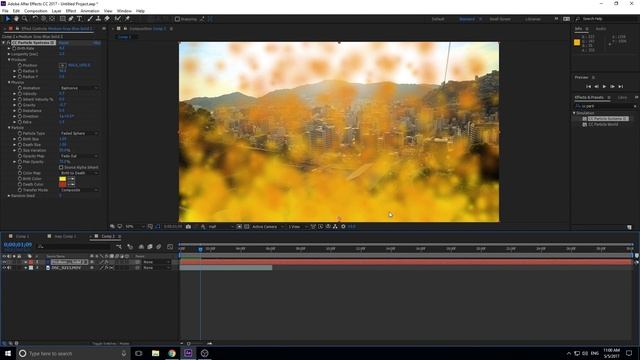640x360 pixels.
Task: Collapse the Producer property group
Action: point(9,60)
